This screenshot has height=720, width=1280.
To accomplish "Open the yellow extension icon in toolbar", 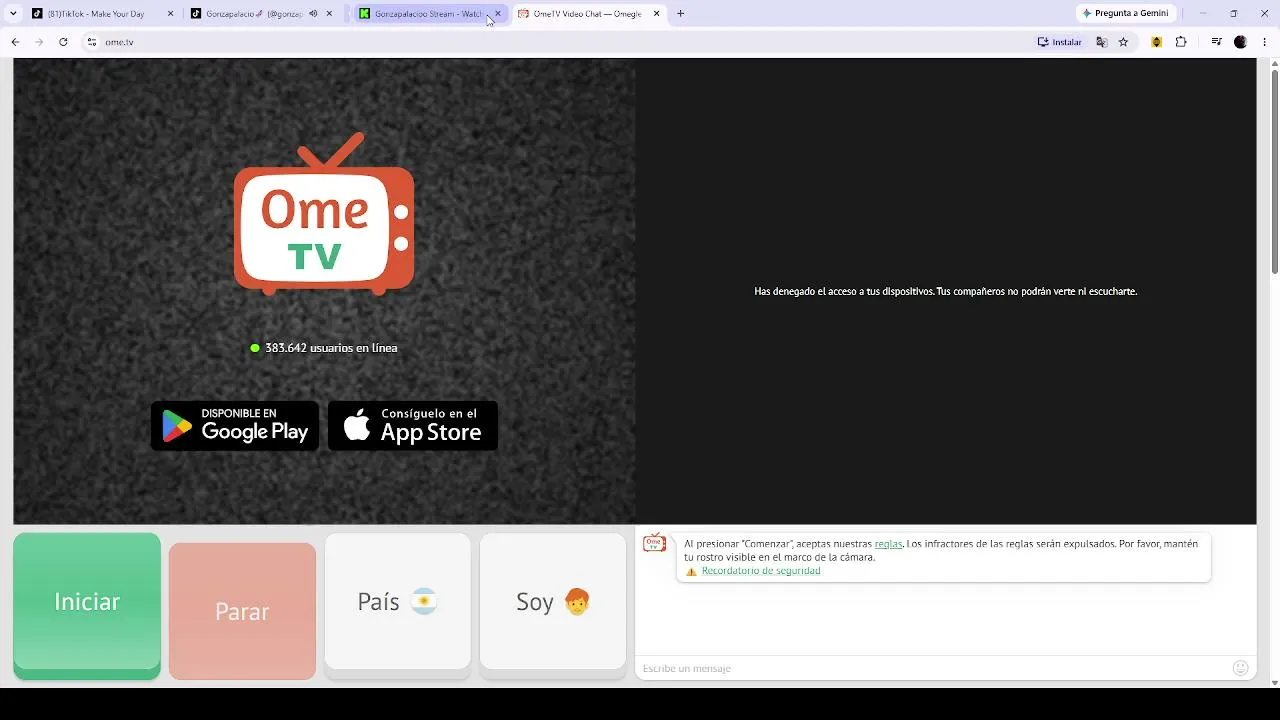I will pyautogui.click(x=1157, y=42).
